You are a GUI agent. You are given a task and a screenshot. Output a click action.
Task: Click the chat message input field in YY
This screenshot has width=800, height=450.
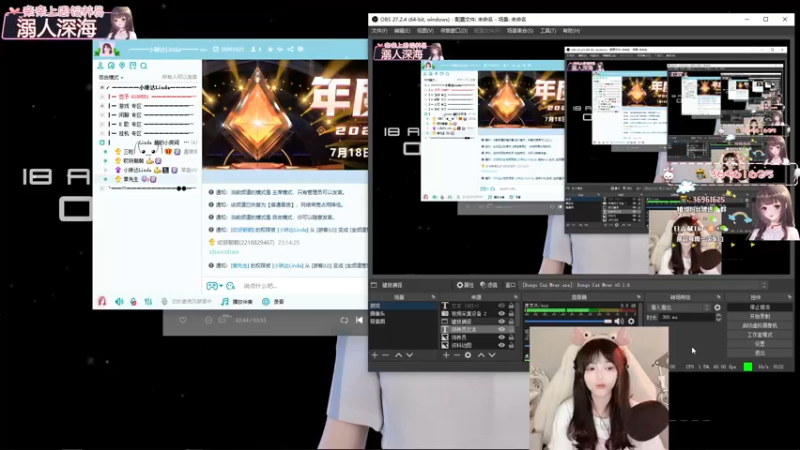pyautogui.click(x=304, y=286)
